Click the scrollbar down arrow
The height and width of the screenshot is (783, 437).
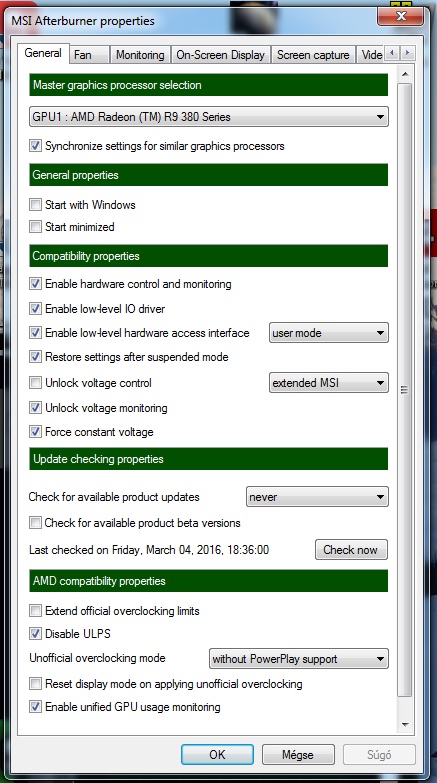pos(405,725)
